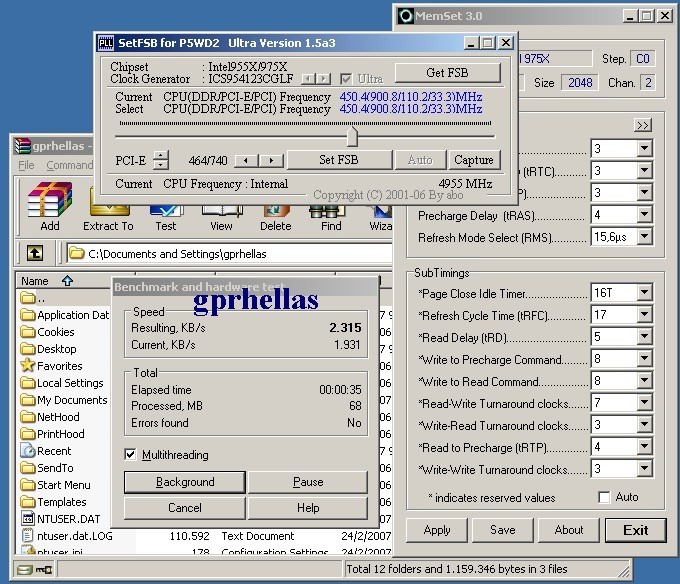Select the Recent folder

point(46,451)
